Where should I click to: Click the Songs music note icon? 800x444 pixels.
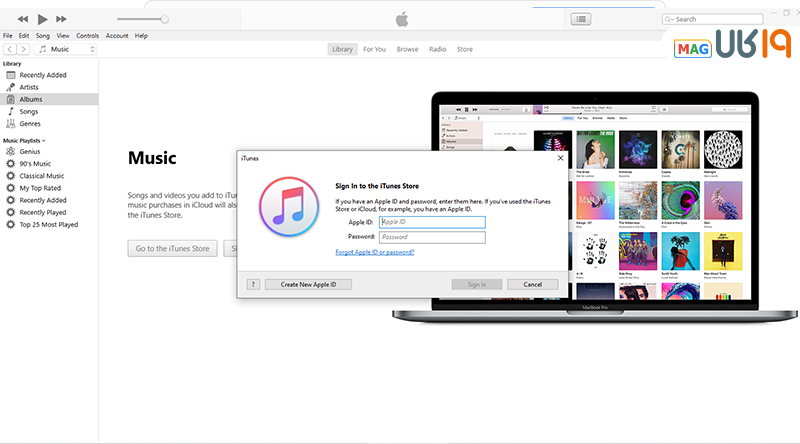(x=11, y=111)
